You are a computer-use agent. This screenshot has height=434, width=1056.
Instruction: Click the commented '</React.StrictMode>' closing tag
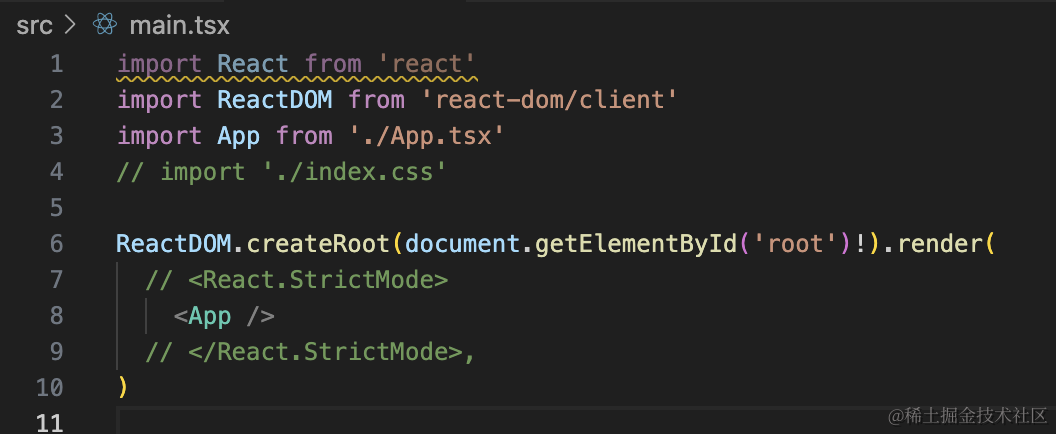click(325, 351)
